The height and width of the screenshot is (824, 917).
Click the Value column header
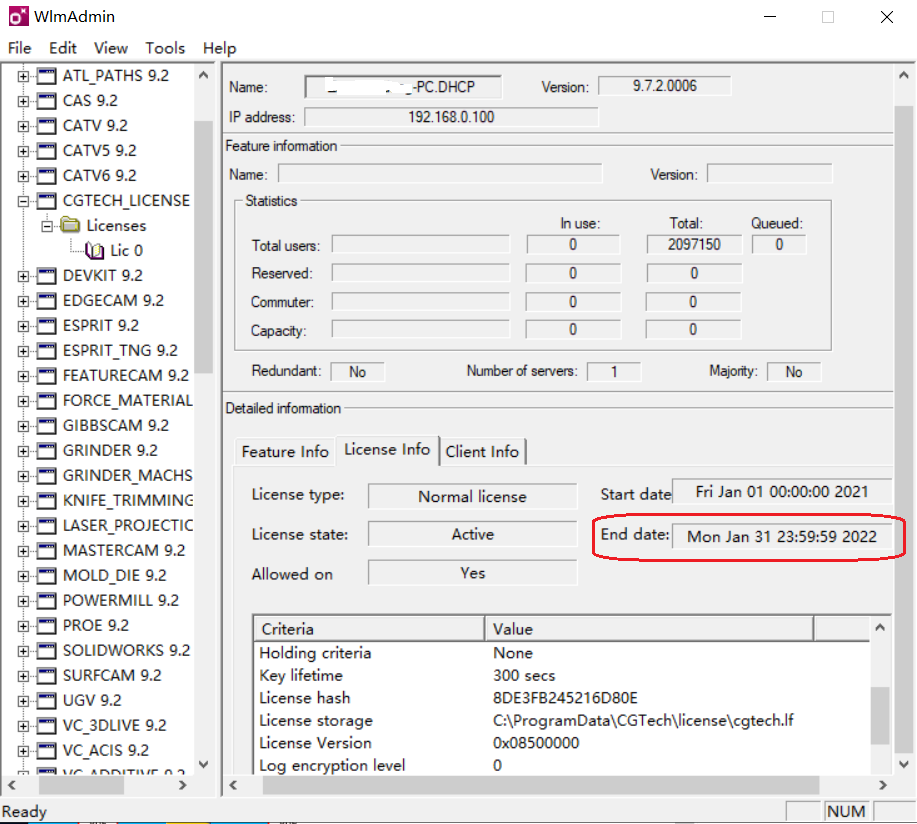click(649, 629)
